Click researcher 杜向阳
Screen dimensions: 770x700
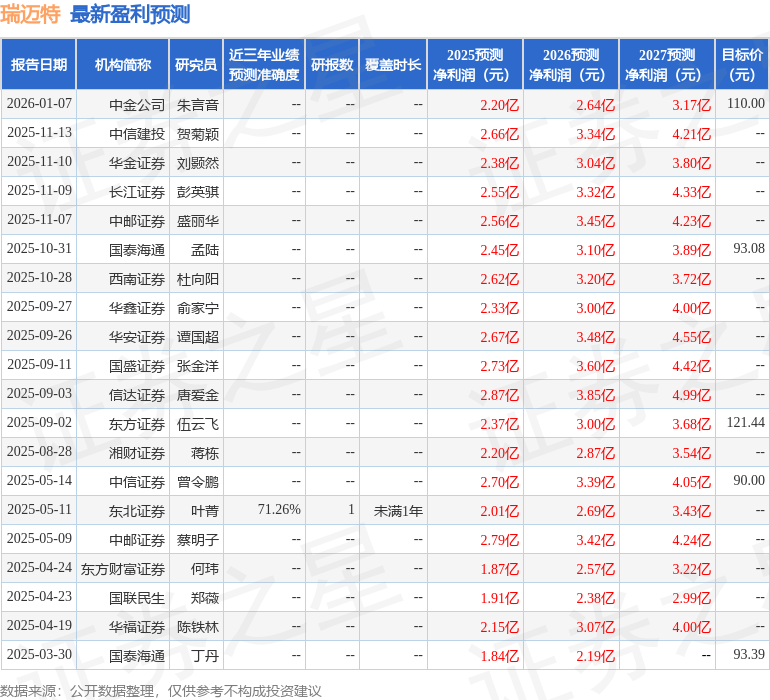tap(198, 279)
